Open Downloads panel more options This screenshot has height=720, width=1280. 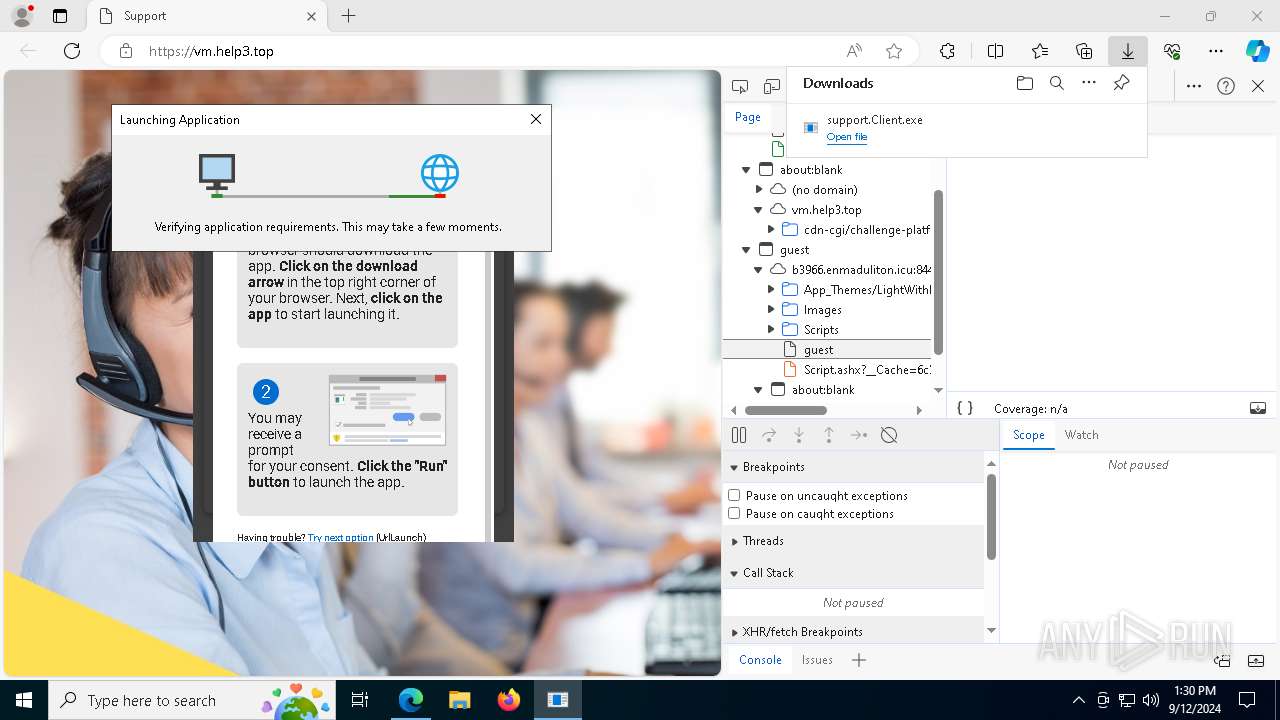tap(1089, 83)
